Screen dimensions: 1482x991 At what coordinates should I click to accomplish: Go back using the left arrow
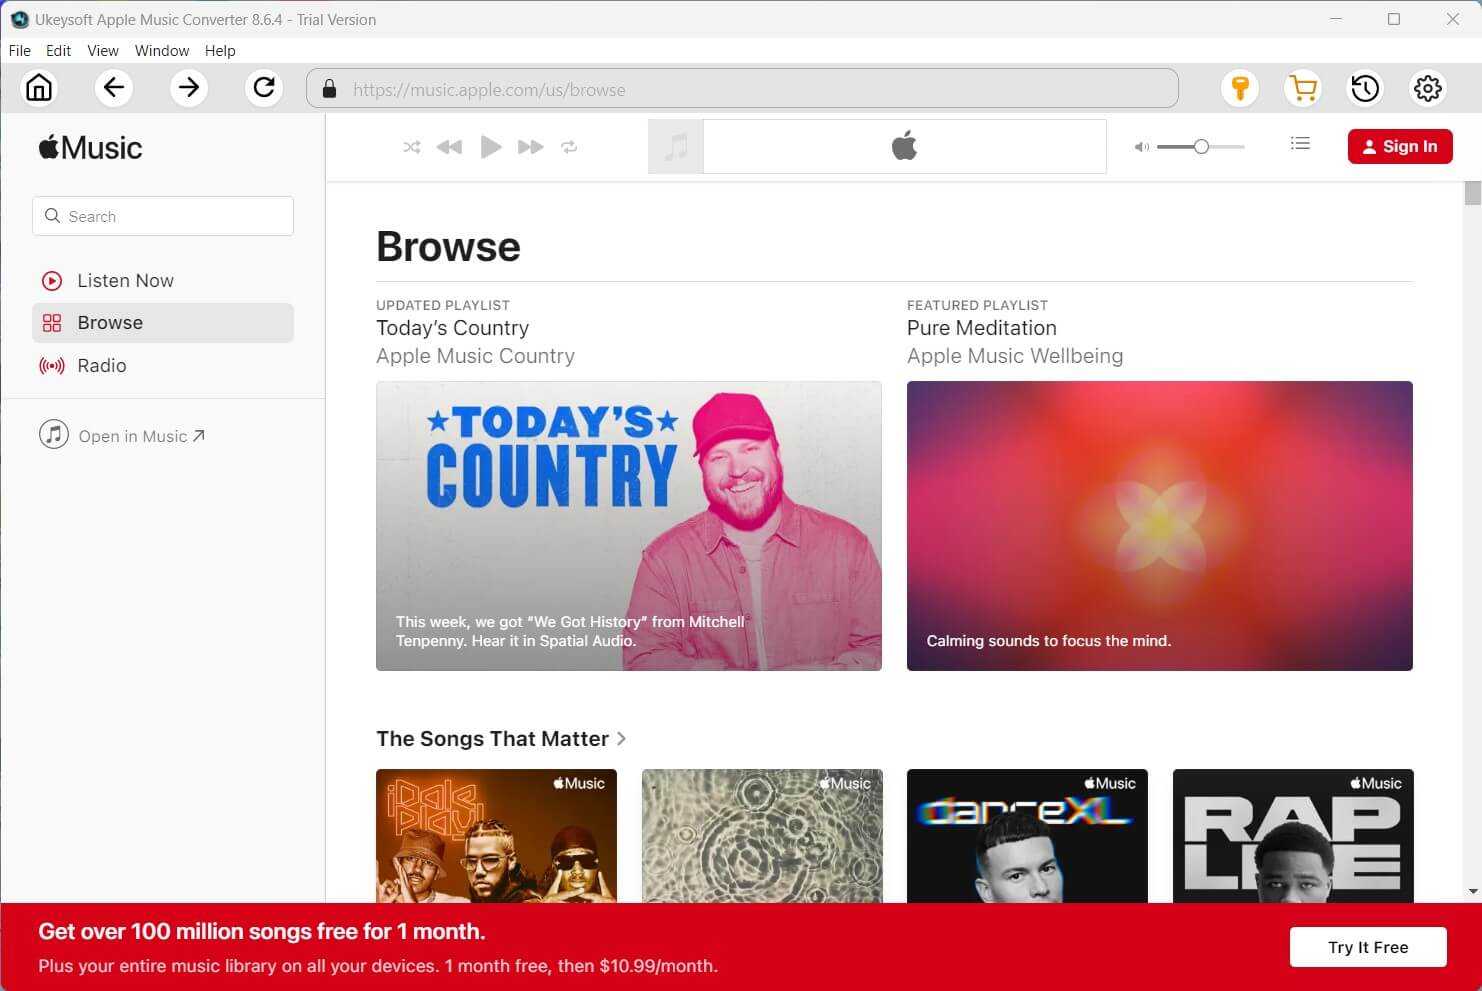114,88
